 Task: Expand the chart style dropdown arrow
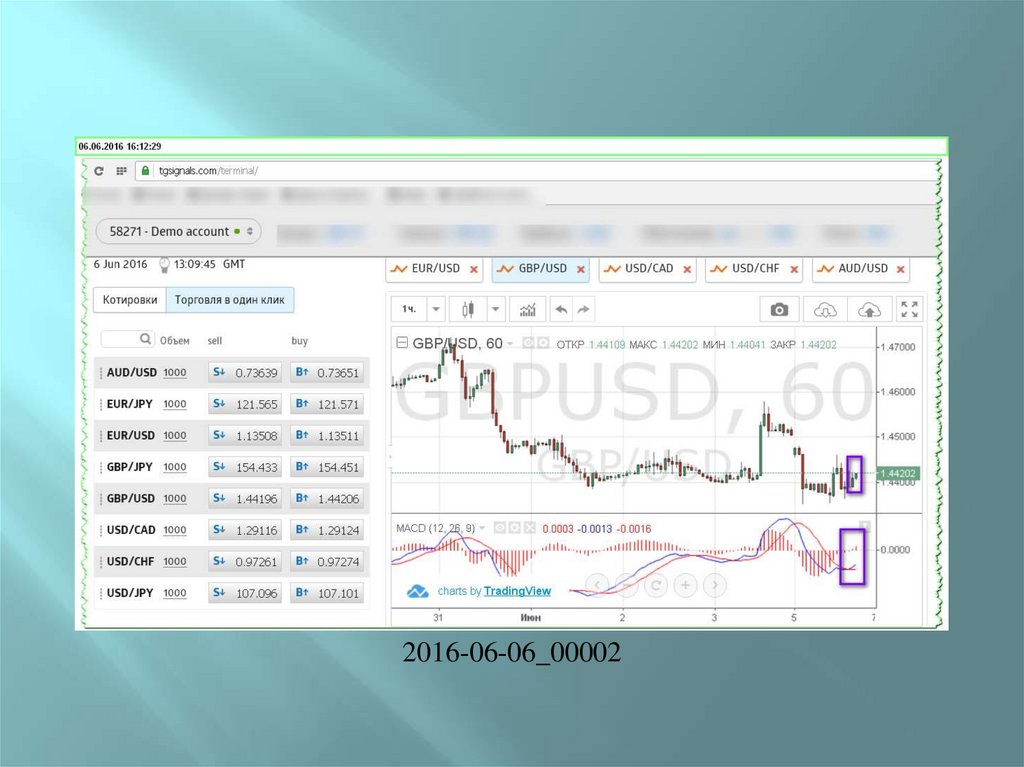click(x=496, y=309)
